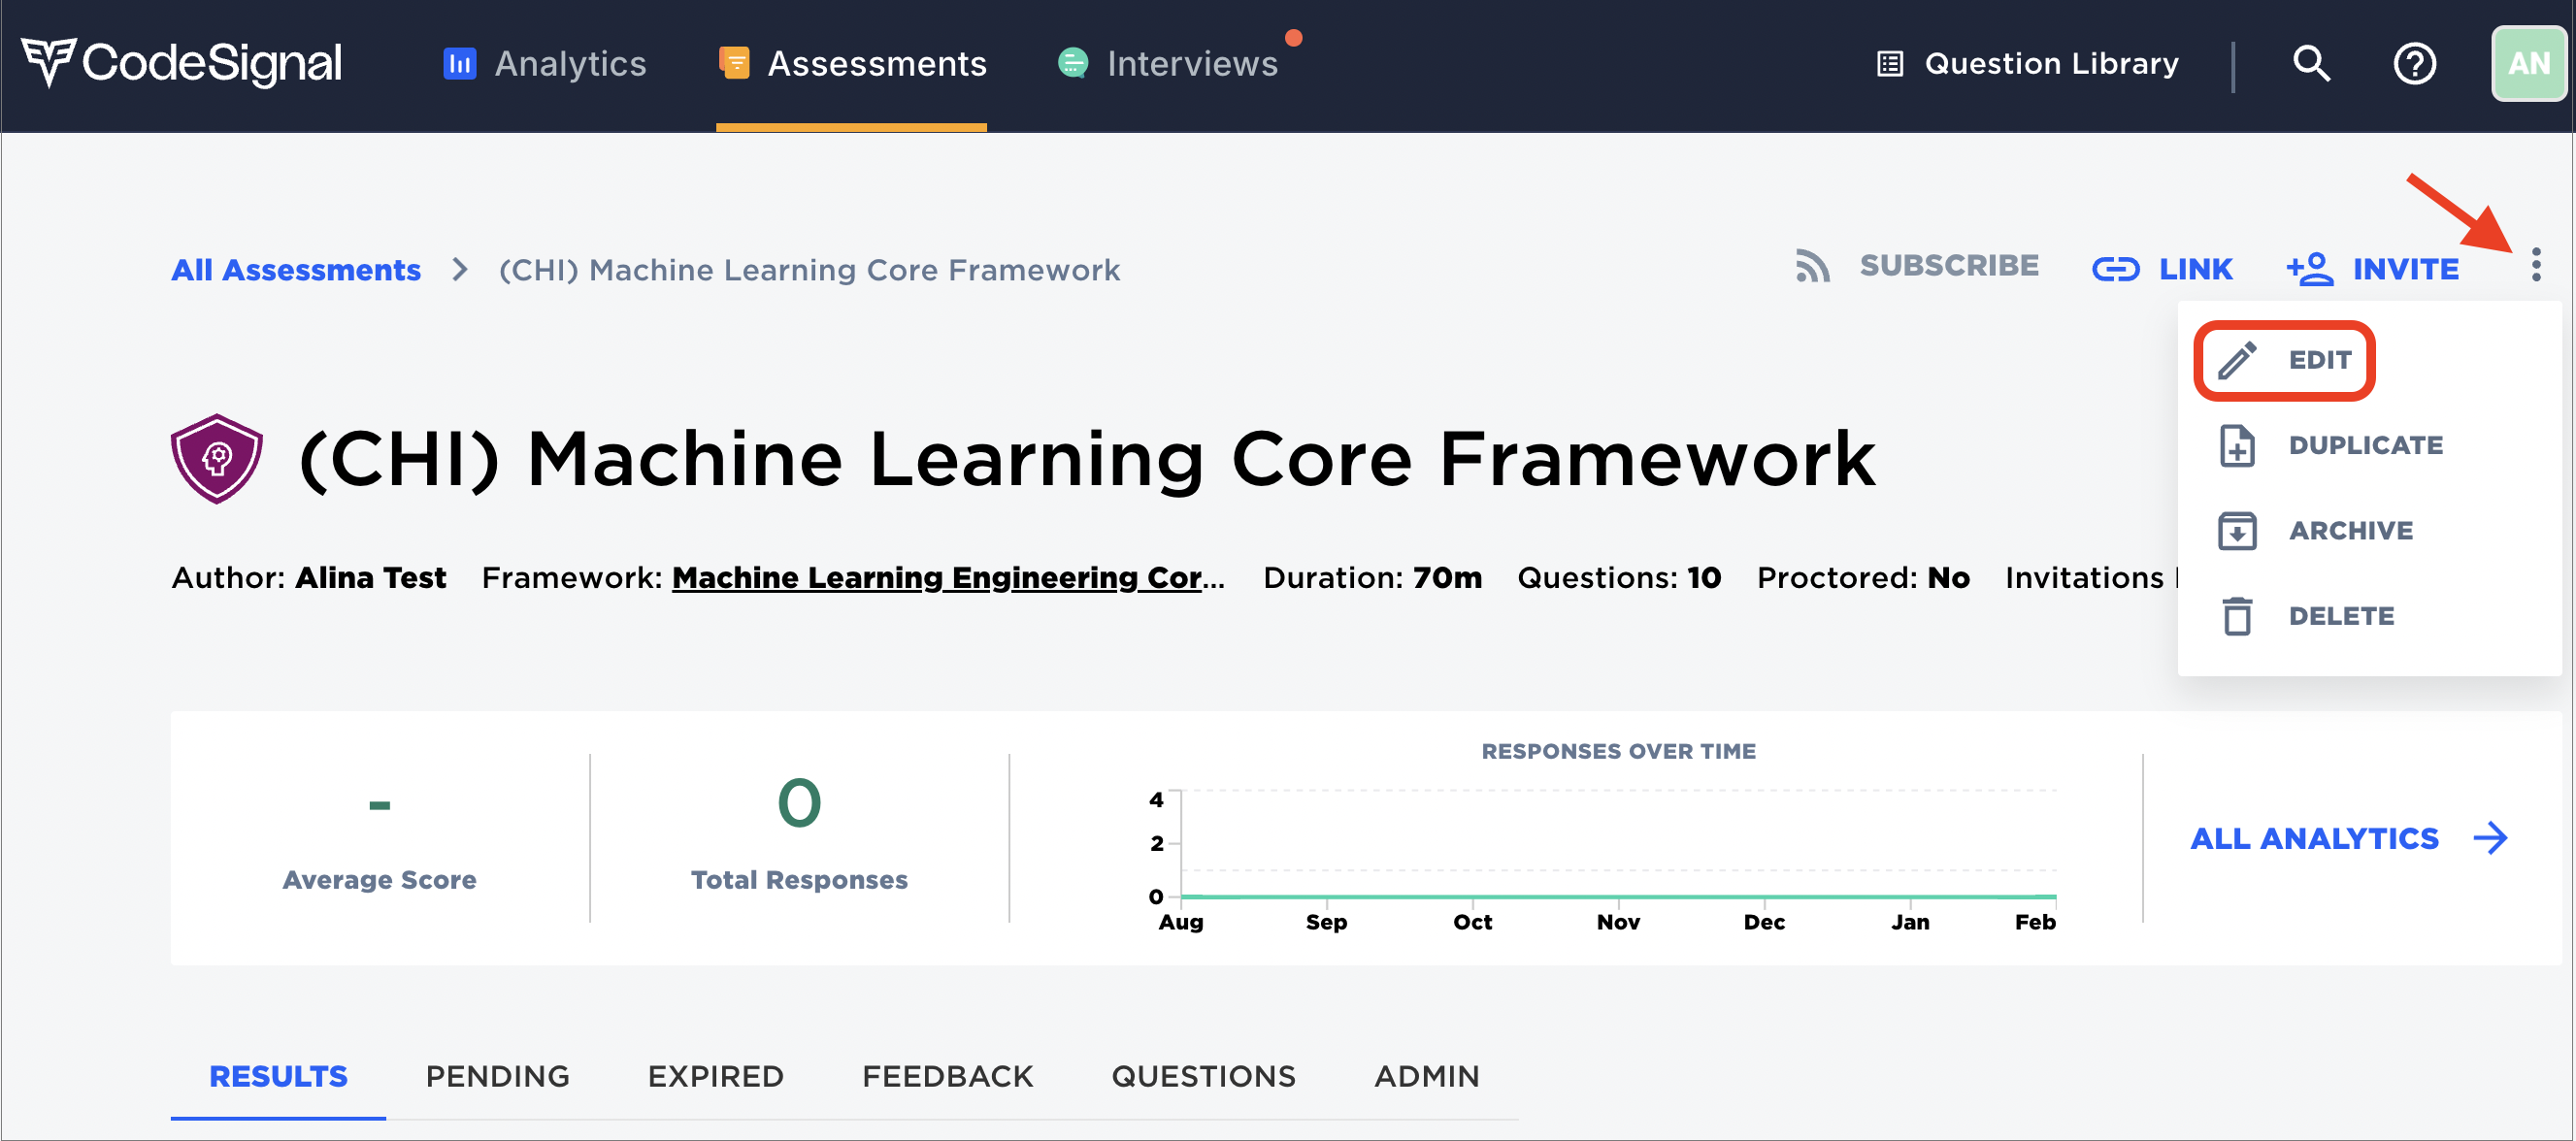Click the archive box icon
2576x1141 pixels.
(x=2237, y=531)
